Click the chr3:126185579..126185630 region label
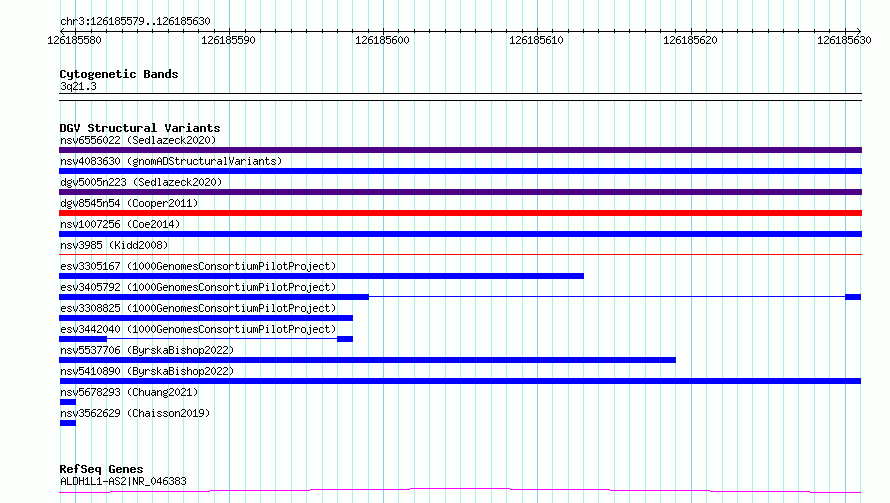 coord(135,21)
